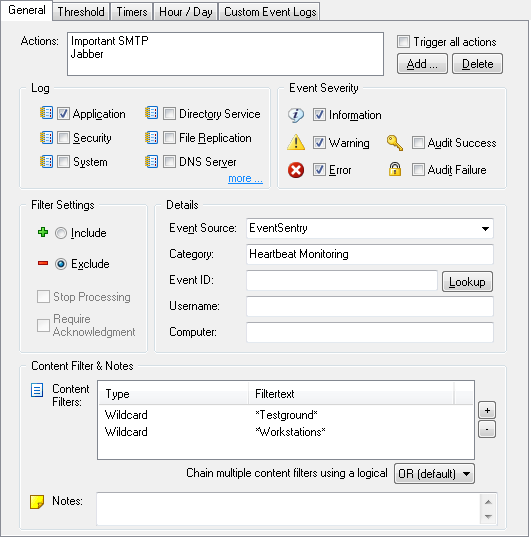Click the Lookup button

(467, 282)
